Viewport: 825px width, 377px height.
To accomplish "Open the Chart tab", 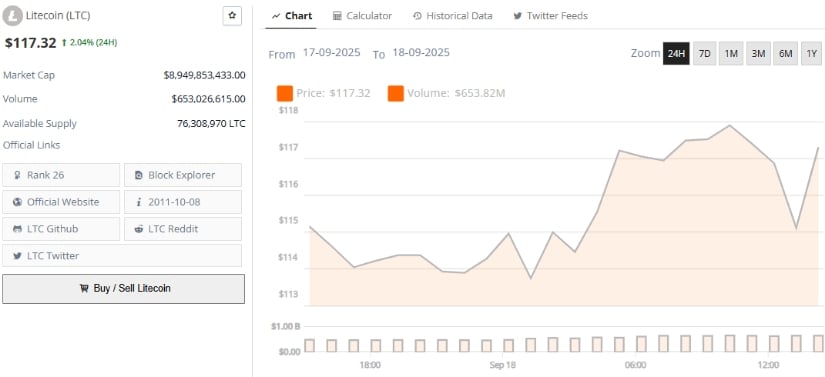I will (x=292, y=16).
